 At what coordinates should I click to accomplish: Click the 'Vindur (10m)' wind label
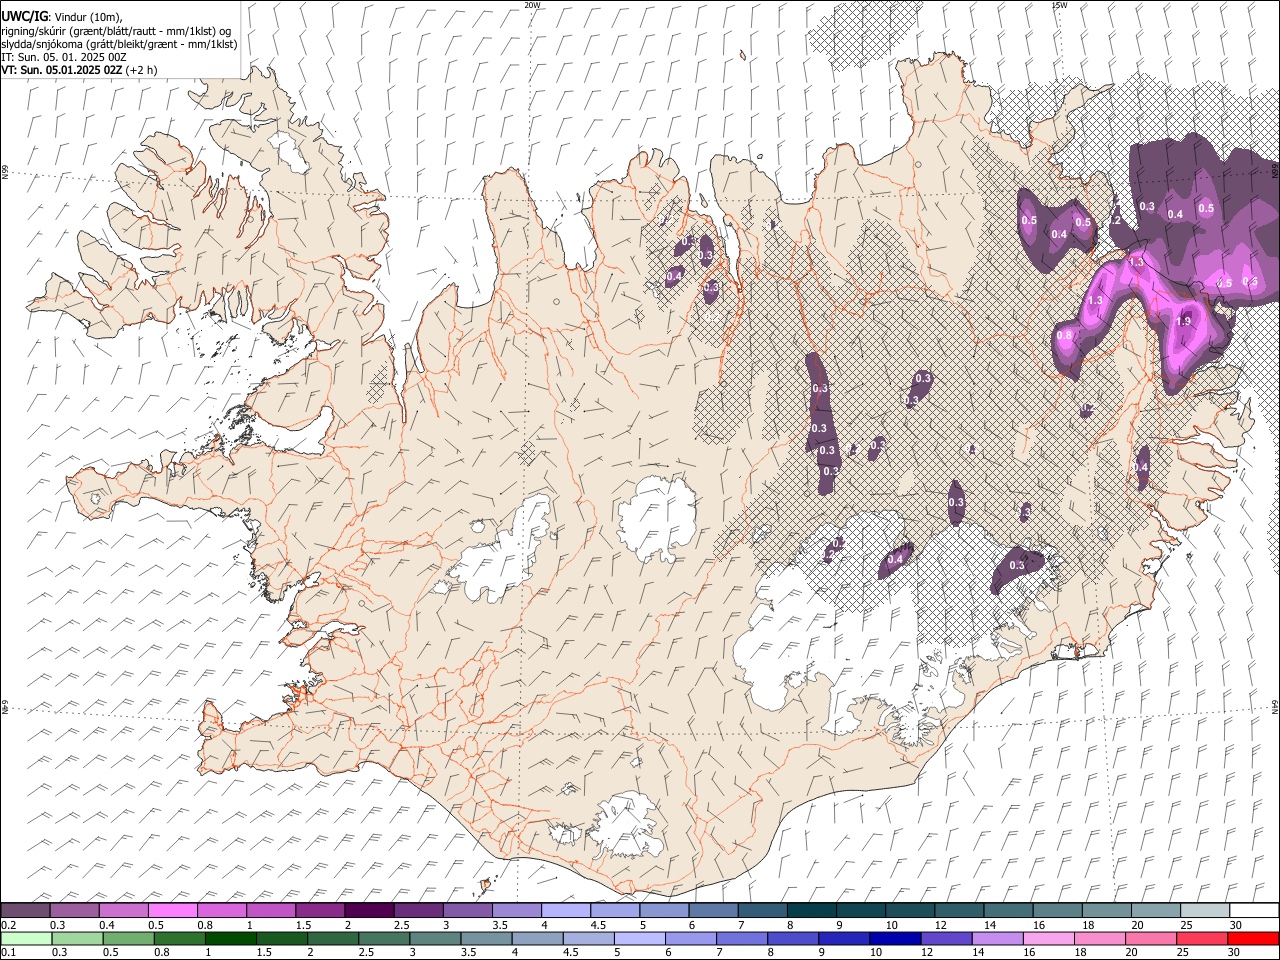(87, 17)
